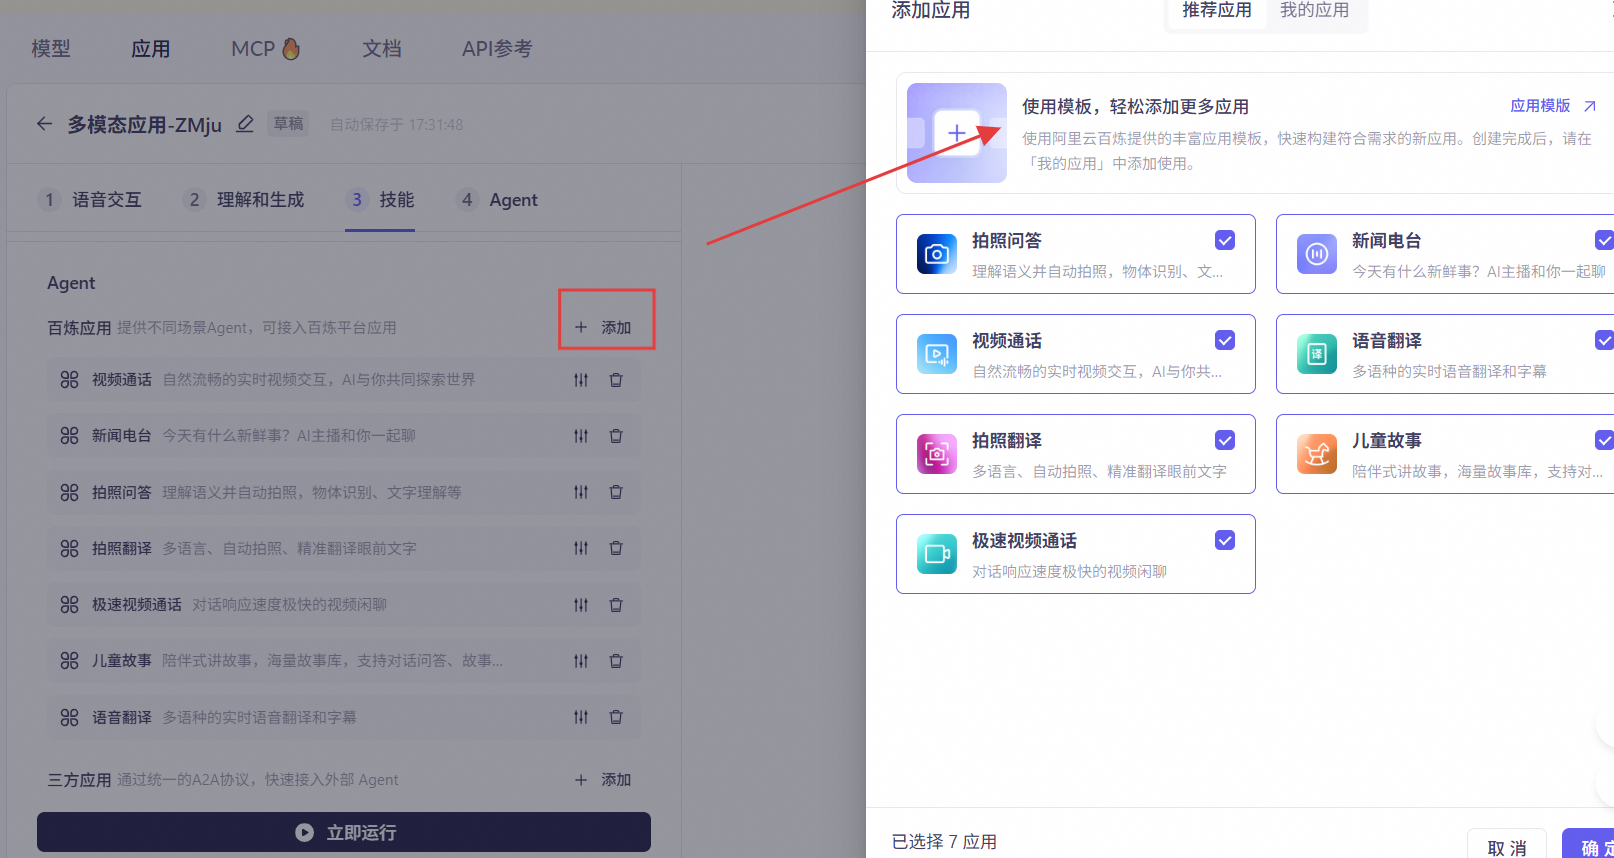
Task: Open settings sliders for 视频通话 row
Action: click(x=581, y=380)
